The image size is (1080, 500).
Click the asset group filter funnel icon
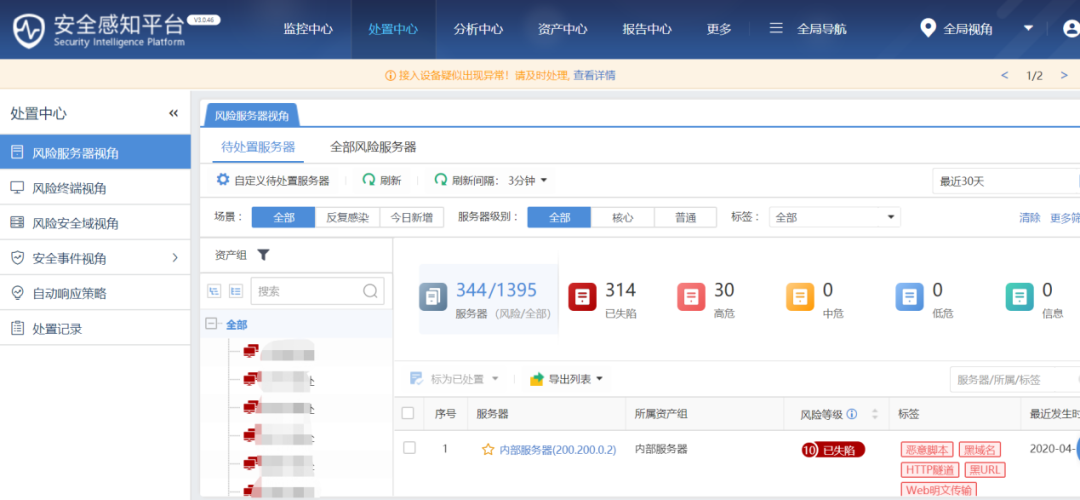point(263,255)
